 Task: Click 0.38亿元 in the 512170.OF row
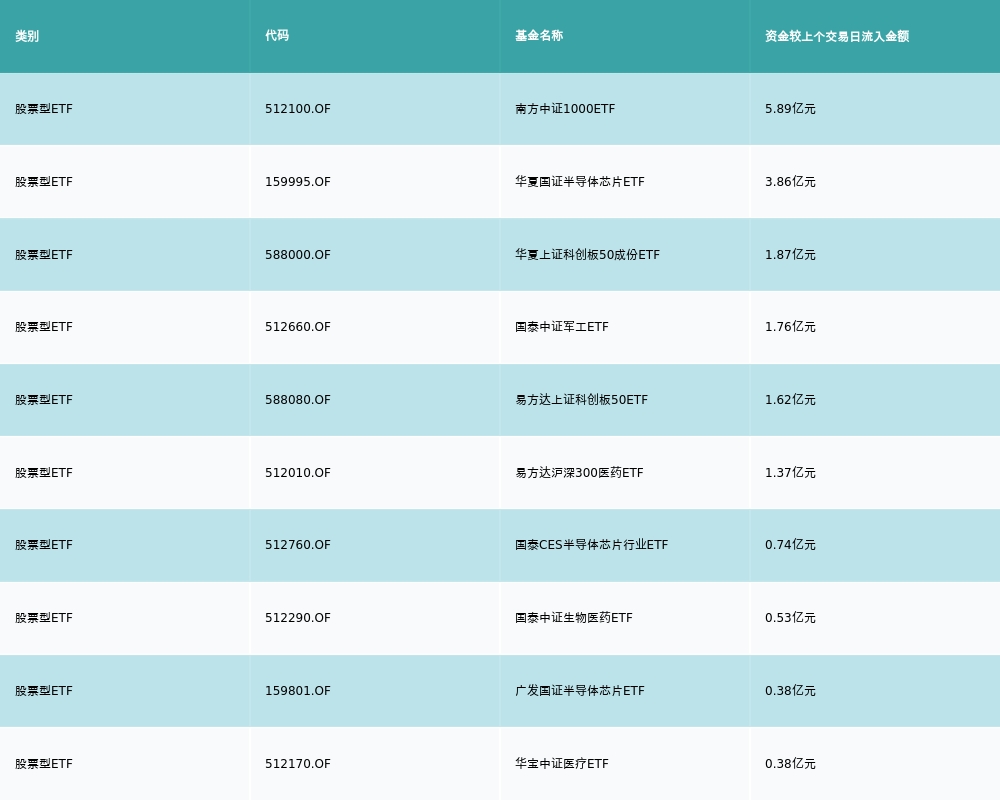pyautogui.click(x=790, y=764)
